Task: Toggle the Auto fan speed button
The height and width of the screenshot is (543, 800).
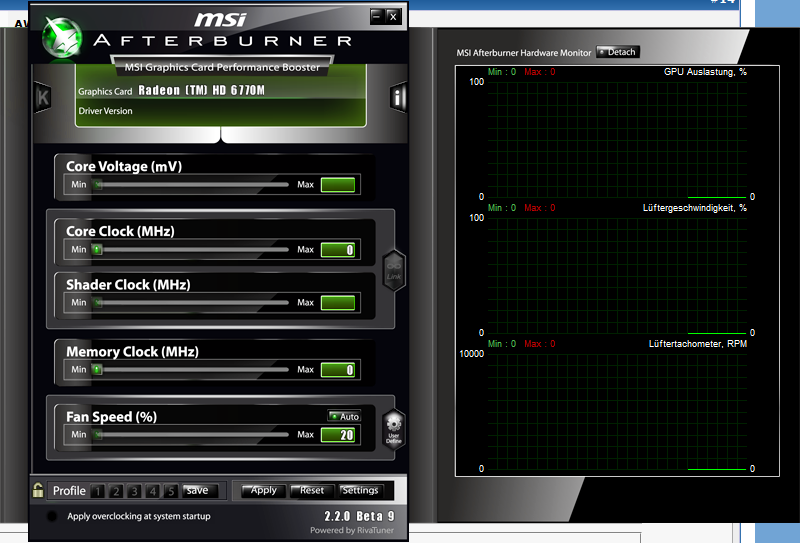Action: pos(344,416)
